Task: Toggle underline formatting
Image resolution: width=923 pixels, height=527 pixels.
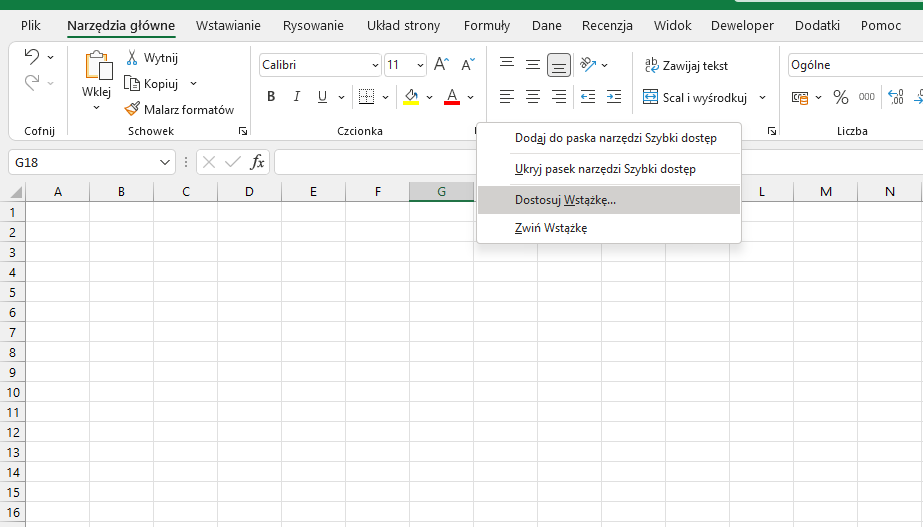Action: (322, 97)
